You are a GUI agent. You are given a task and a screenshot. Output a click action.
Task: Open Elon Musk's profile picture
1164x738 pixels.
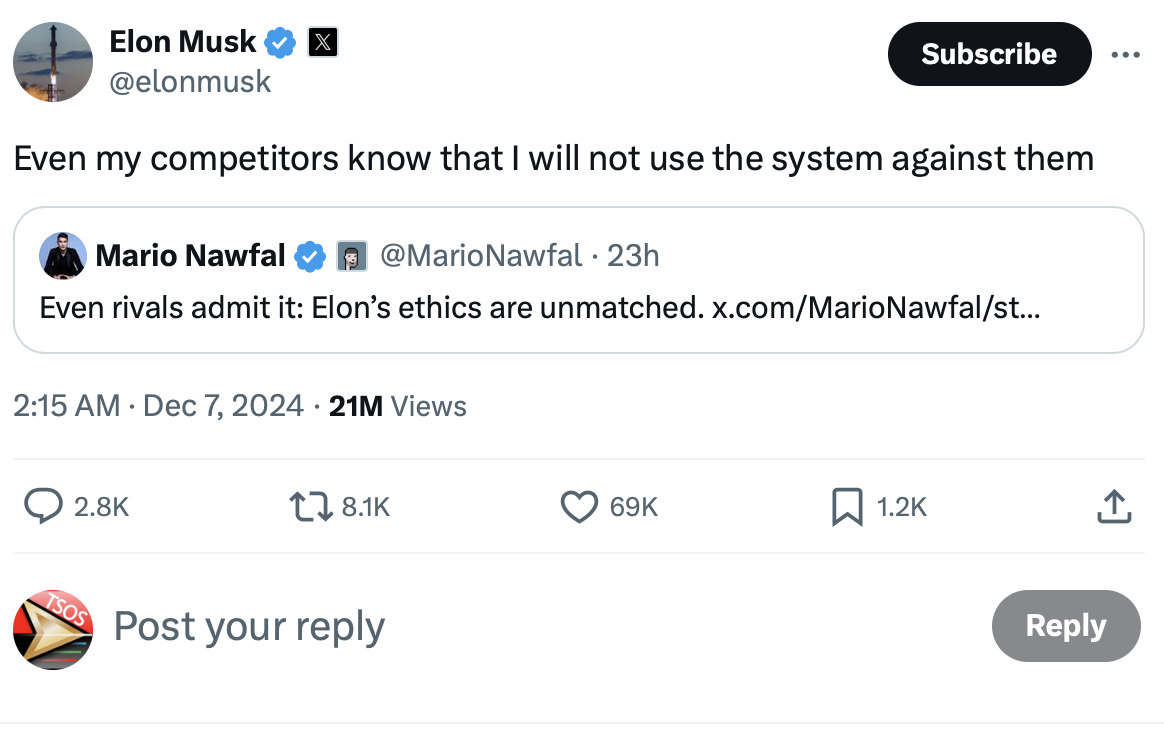coord(53,62)
